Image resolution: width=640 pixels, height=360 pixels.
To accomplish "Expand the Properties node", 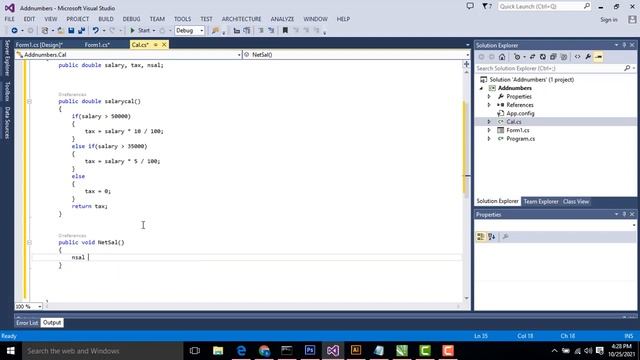I will click(x=489, y=97).
